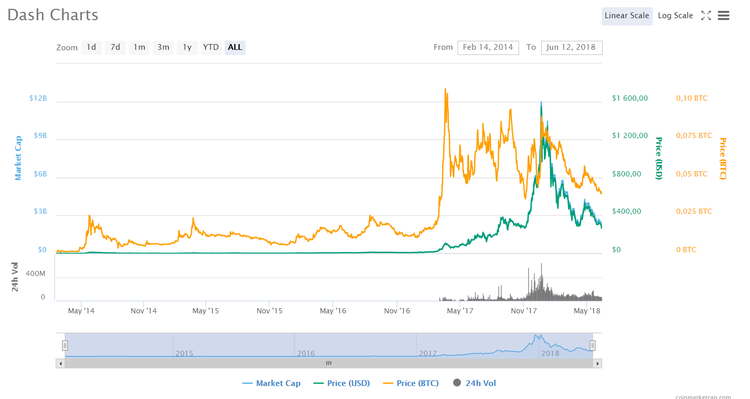Click the 24h Vol axis title
This screenshot has width=750, height=399.
tap(15, 277)
